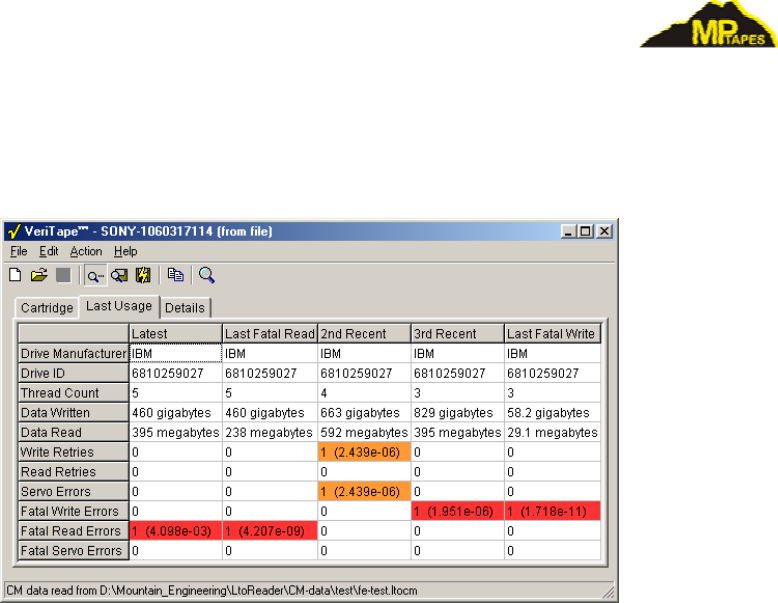The width and height of the screenshot is (778, 603).
Task: Click the magnifier over cartridge icon
Action: (x=120, y=275)
